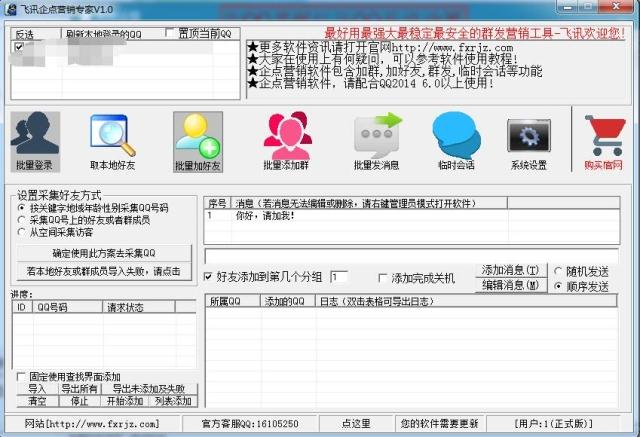Image resolution: width=640 pixels, height=437 pixels.
Task: Click the 开始添加 button
Action: coord(125,401)
